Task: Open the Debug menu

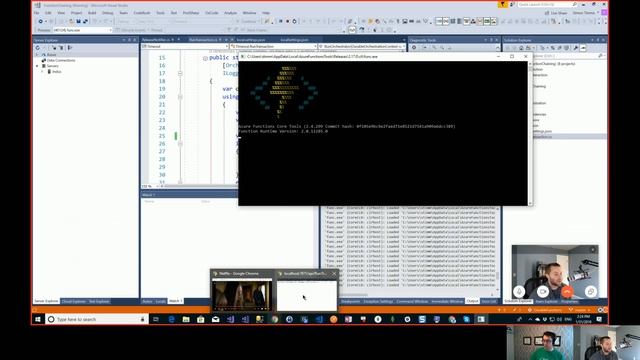Action: pos(107,13)
